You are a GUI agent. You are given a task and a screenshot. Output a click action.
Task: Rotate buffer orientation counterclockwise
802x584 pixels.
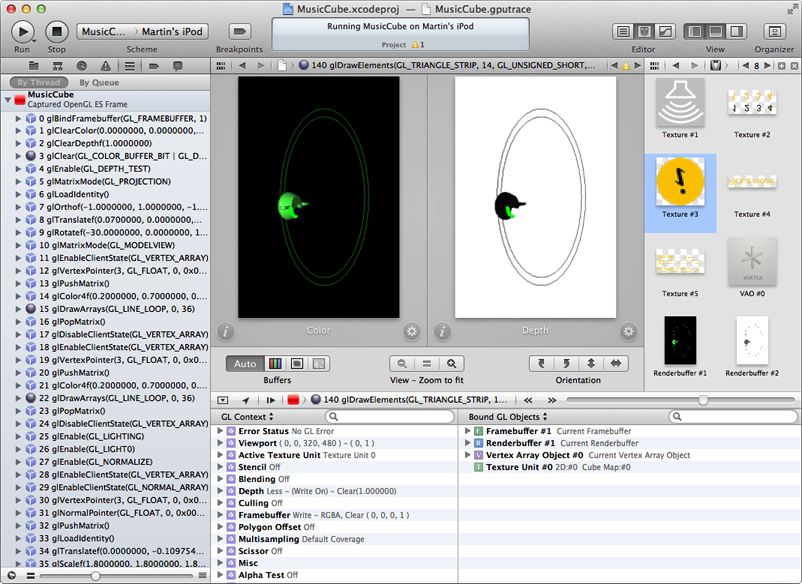pos(541,364)
